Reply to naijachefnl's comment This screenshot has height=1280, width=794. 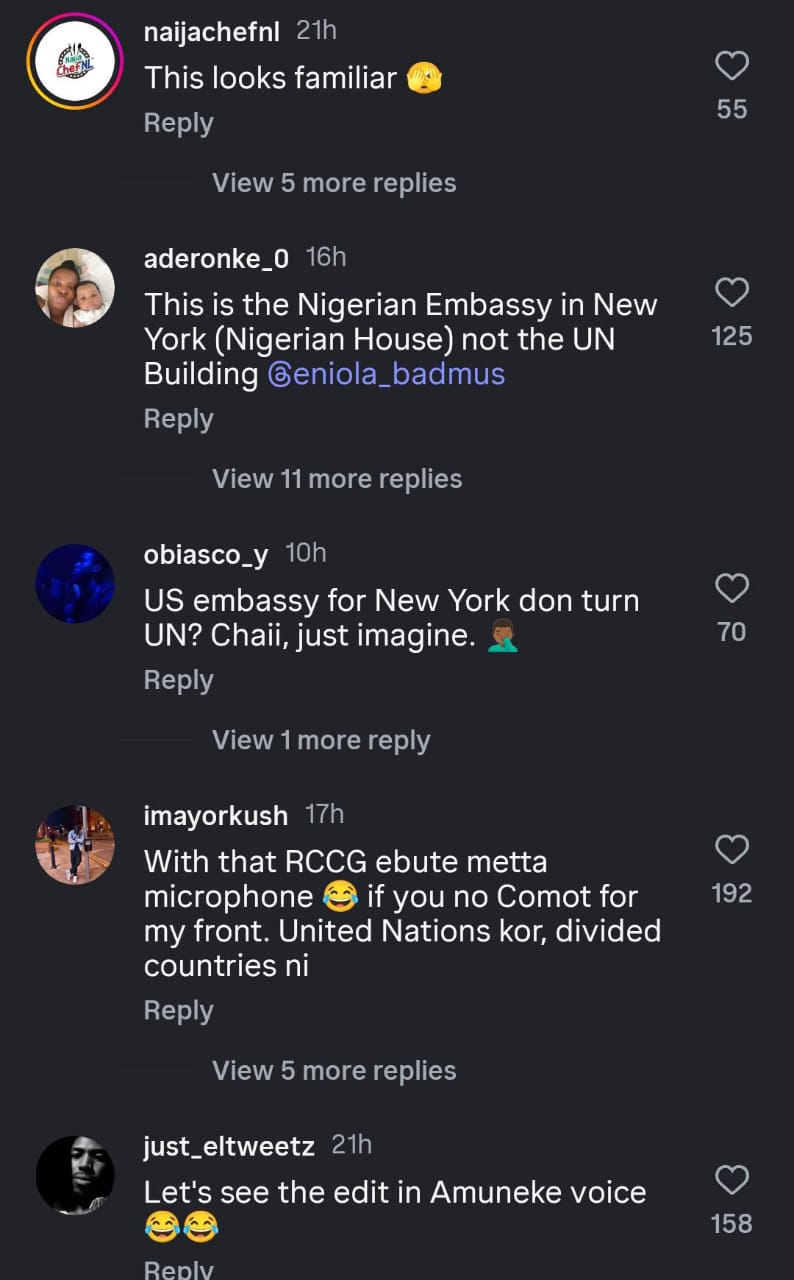pos(179,123)
